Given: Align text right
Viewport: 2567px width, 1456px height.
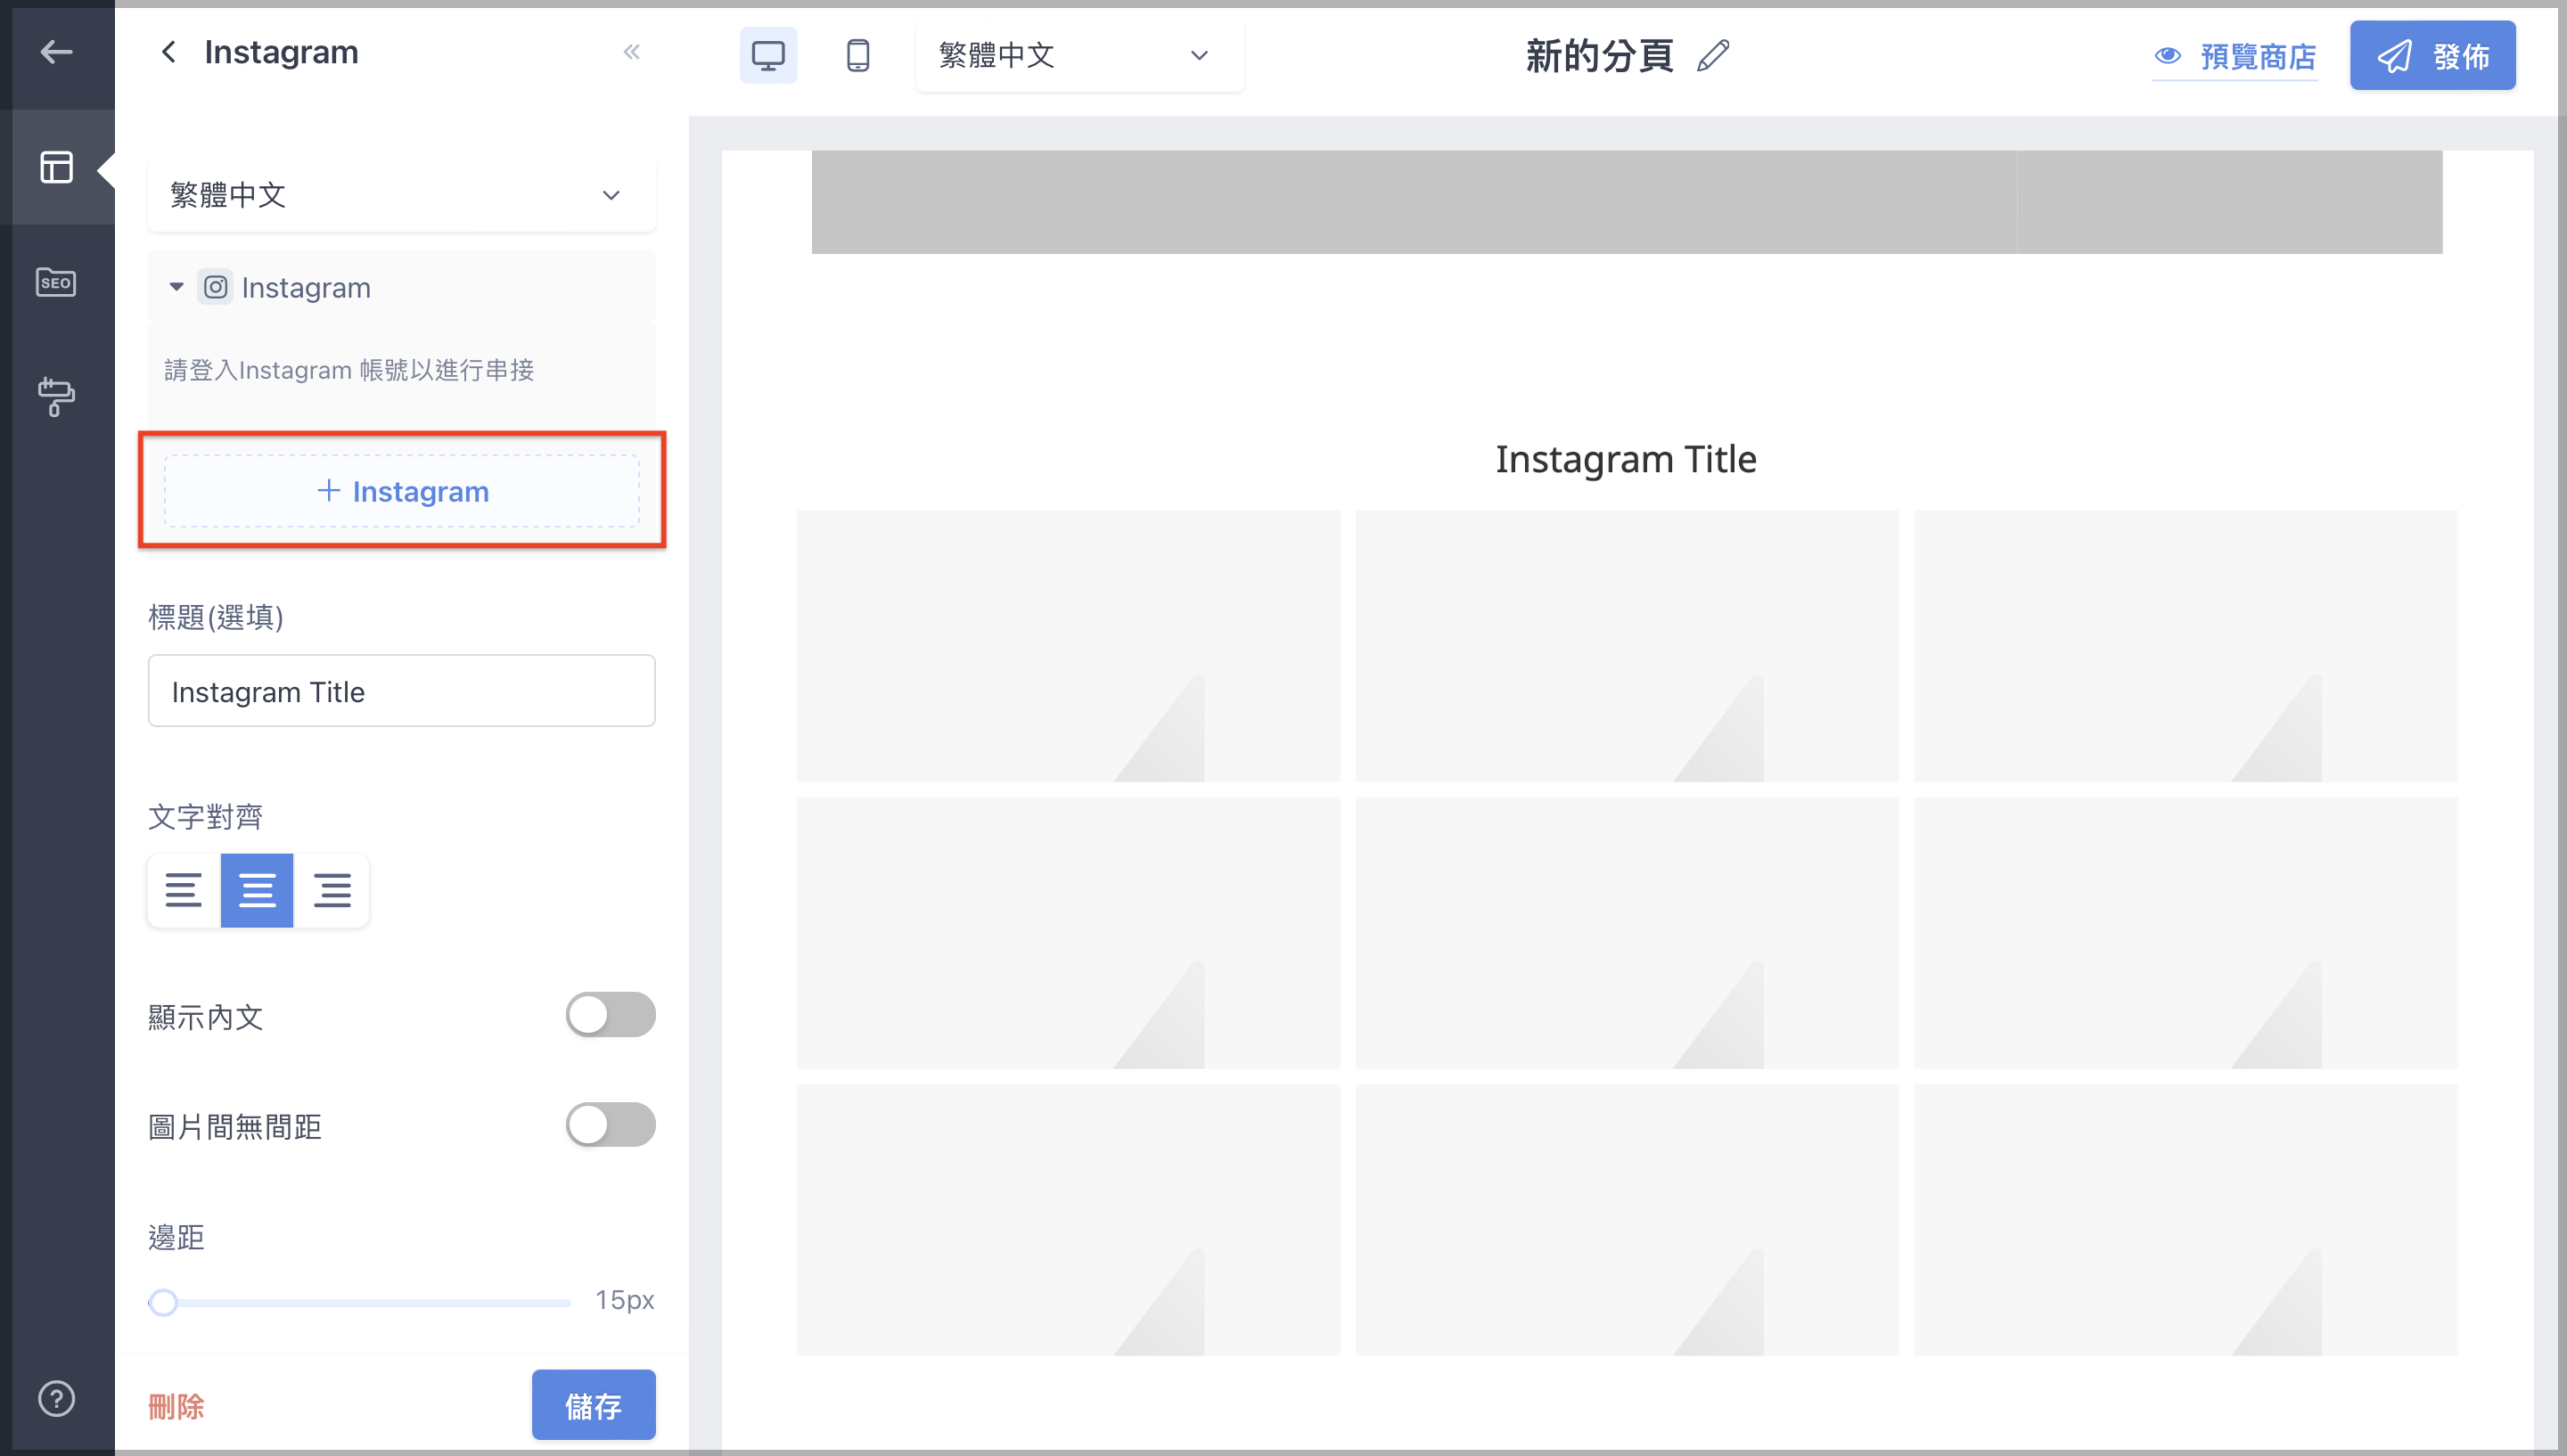Looking at the screenshot, I should point(332,890).
